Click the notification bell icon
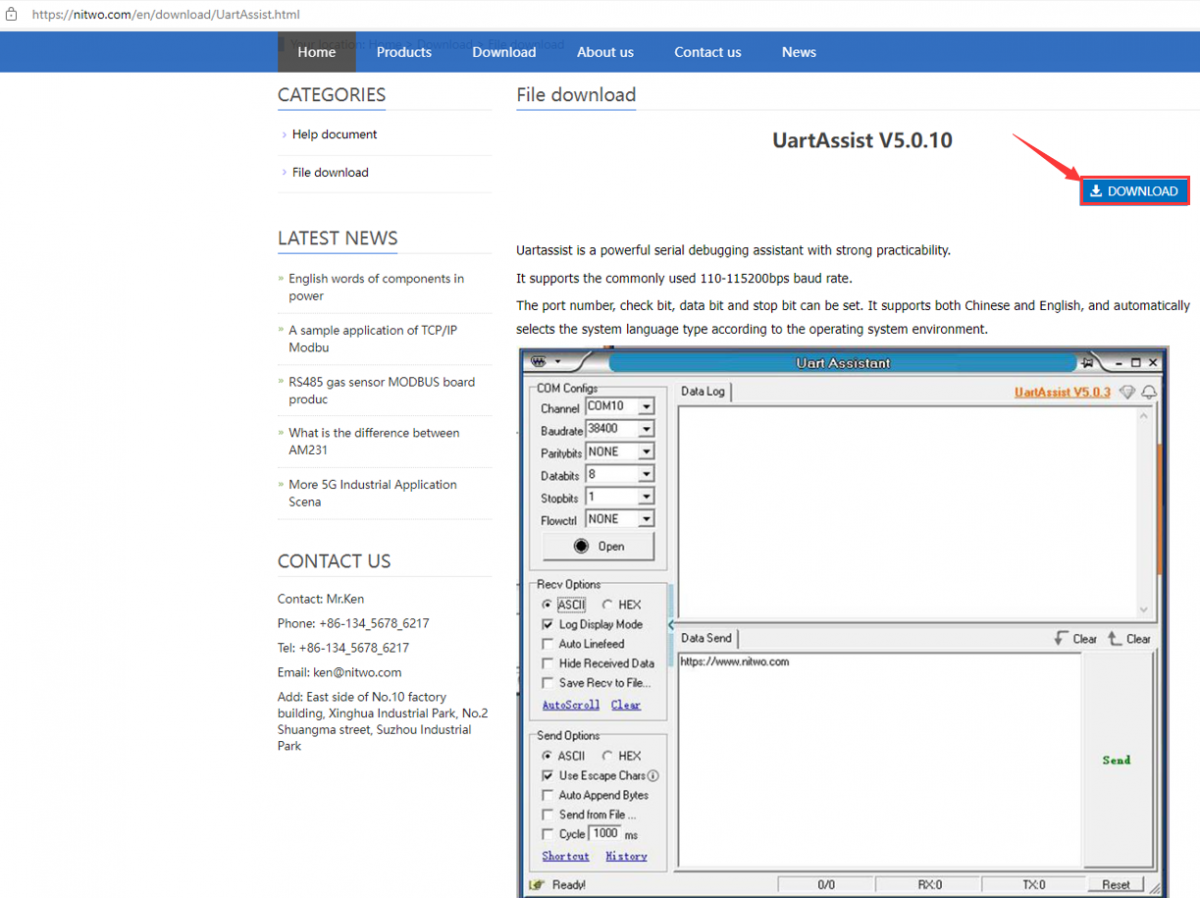The image size is (1200, 898). tap(1149, 392)
